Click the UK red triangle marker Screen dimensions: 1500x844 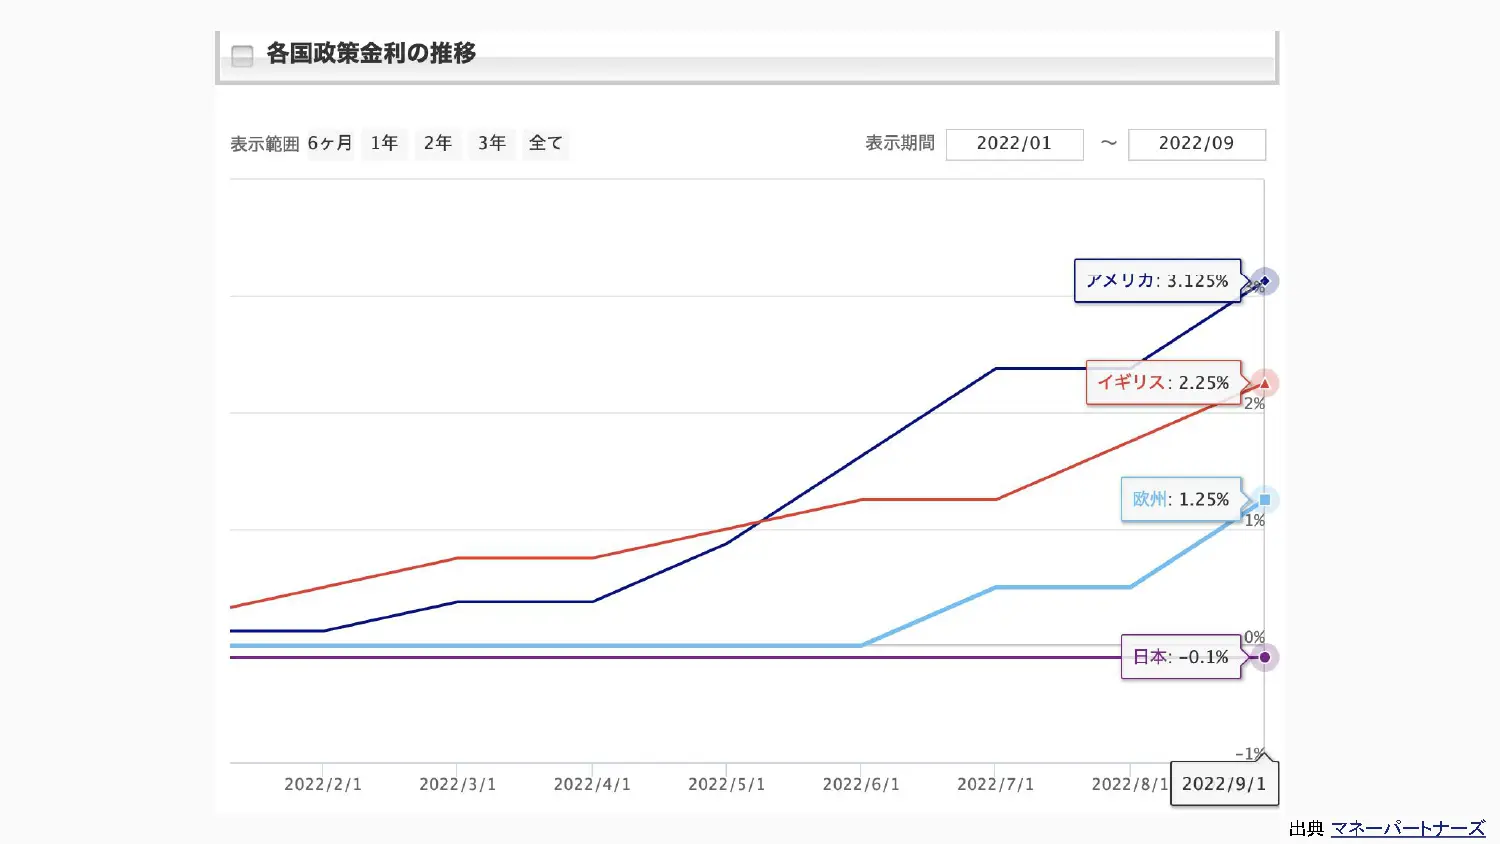tap(1264, 383)
